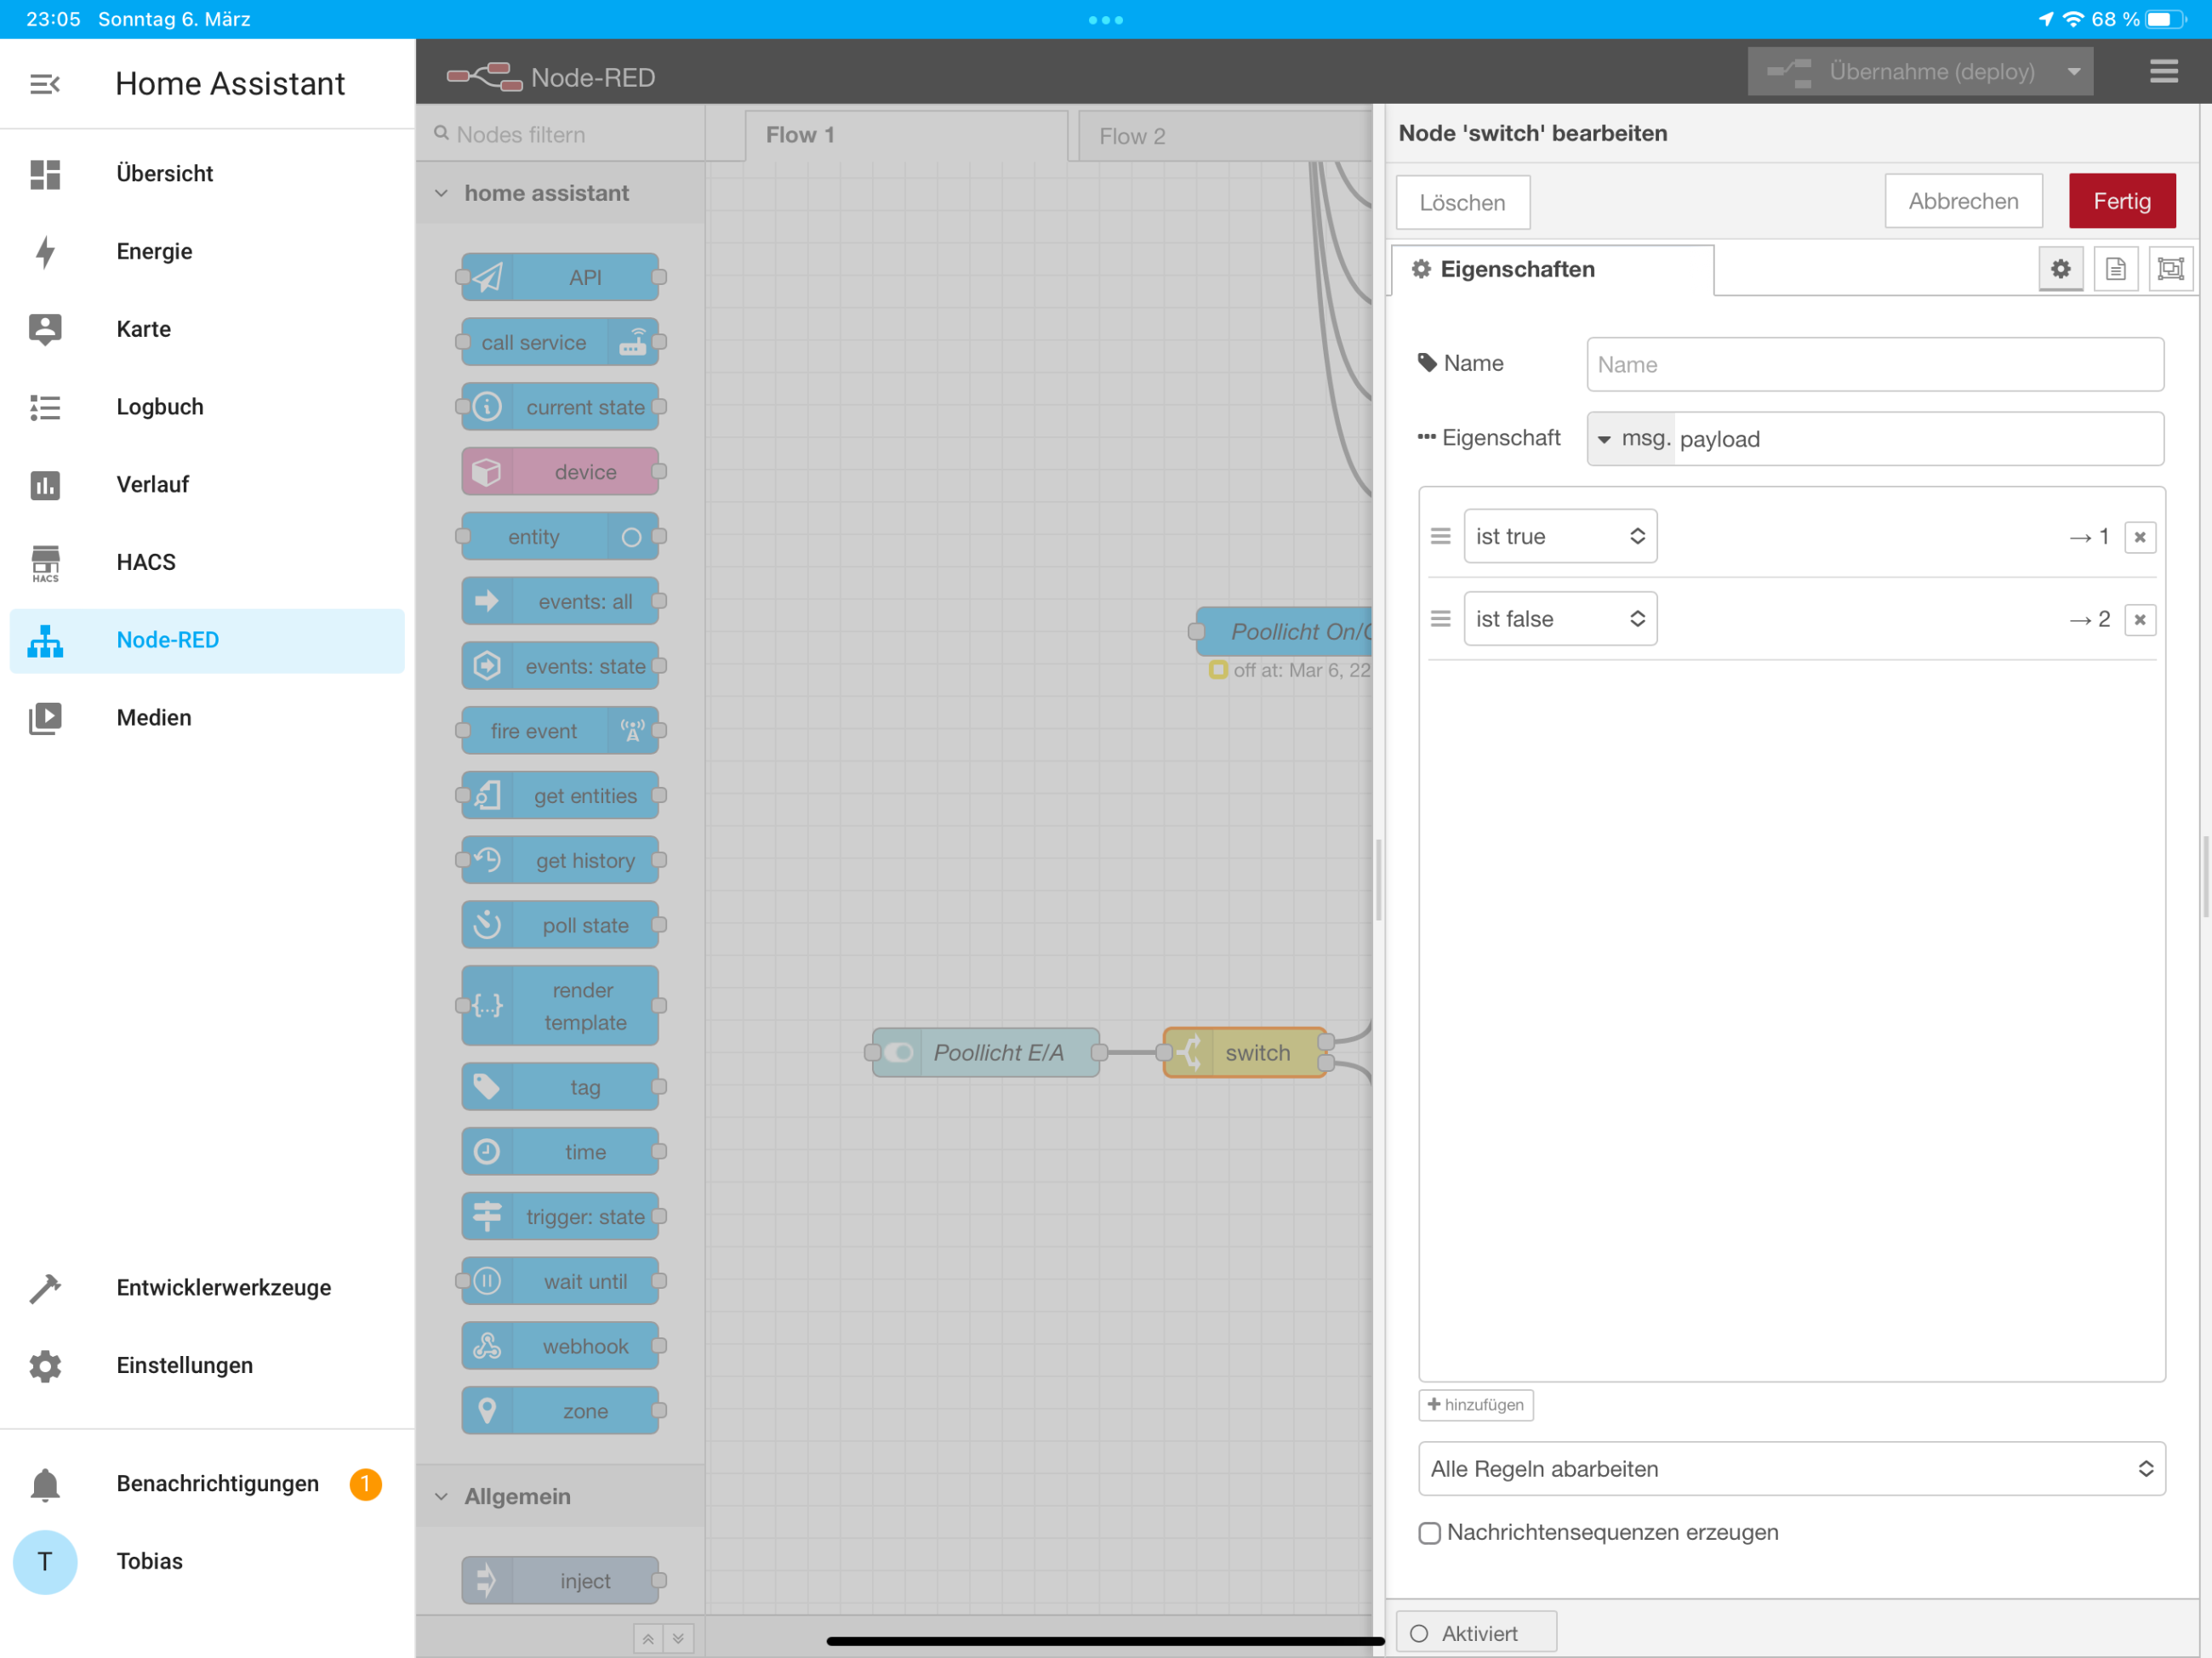
Task: Open the msg. property type dropdown
Action: [1631, 440]
